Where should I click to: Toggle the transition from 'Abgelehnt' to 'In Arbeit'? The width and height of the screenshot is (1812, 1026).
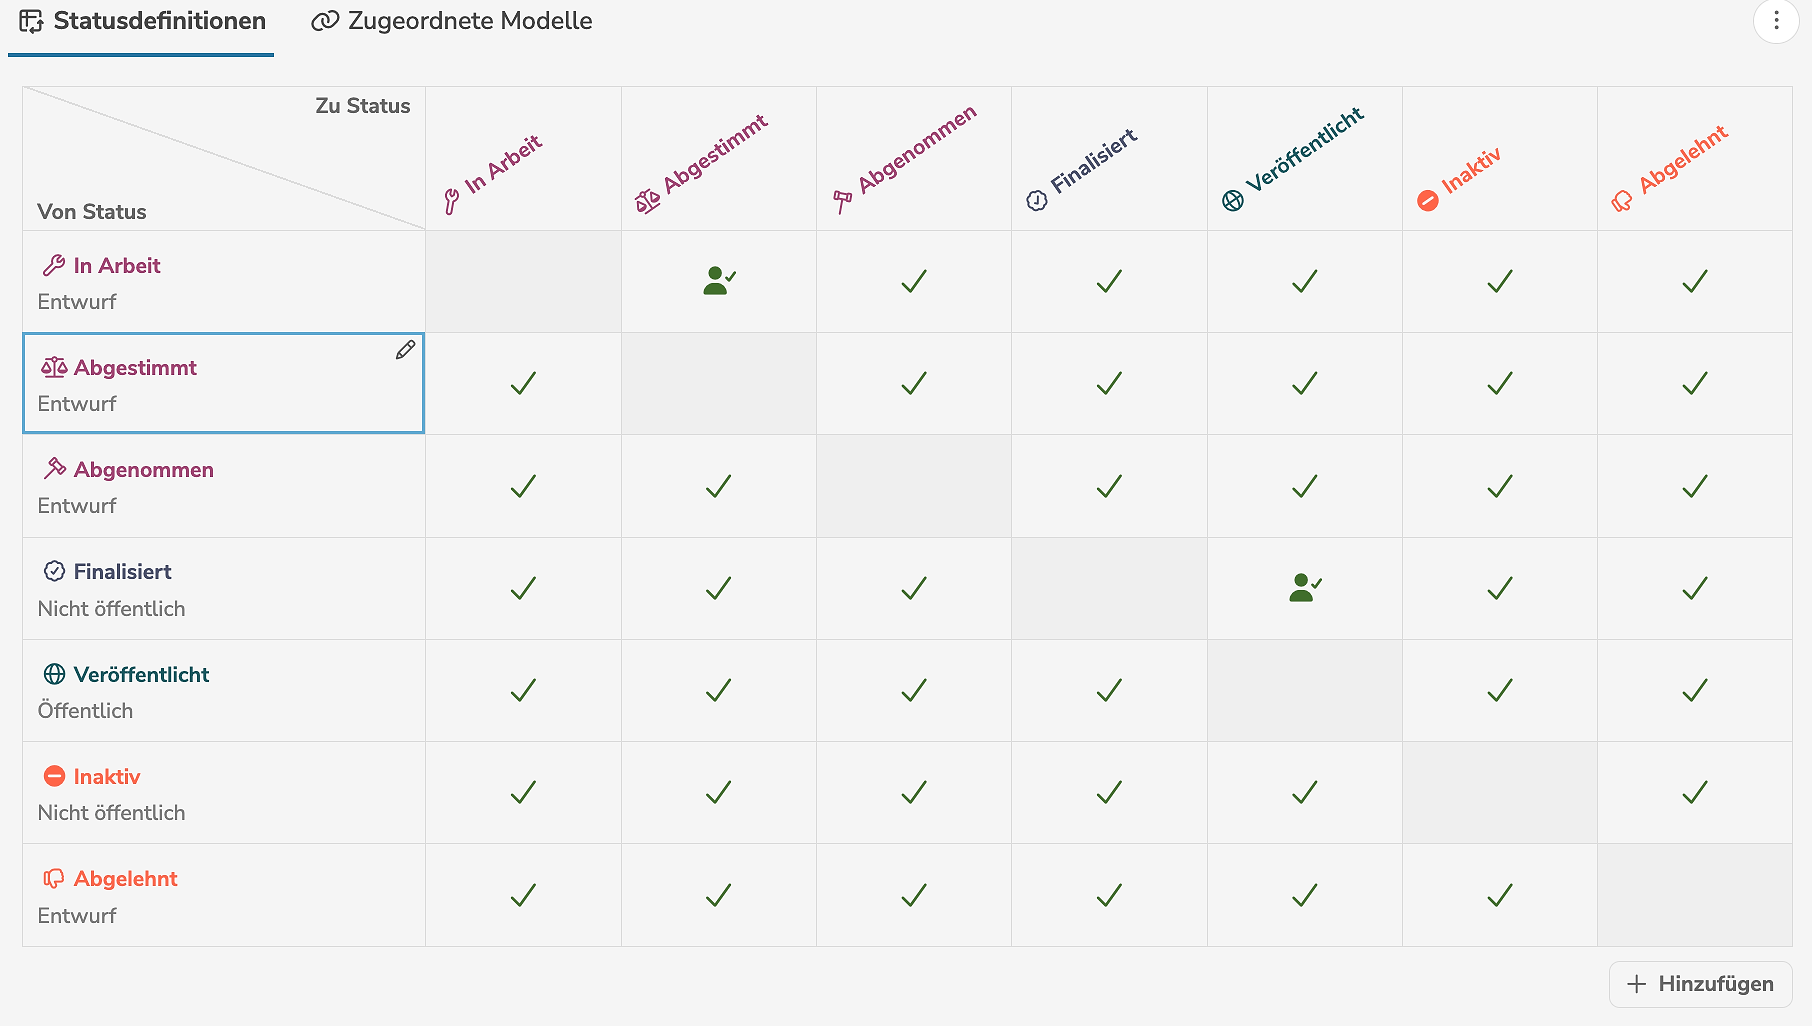click(522, 895)
